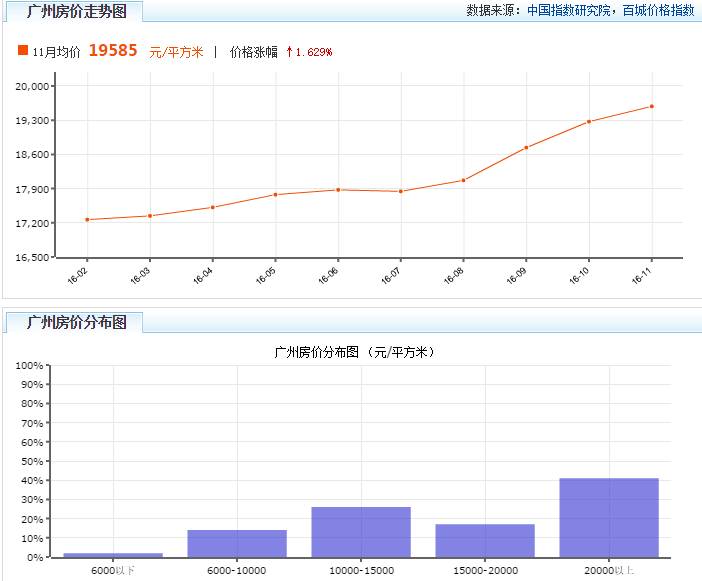Click the 15000-20000 category label

pos(485,570)
